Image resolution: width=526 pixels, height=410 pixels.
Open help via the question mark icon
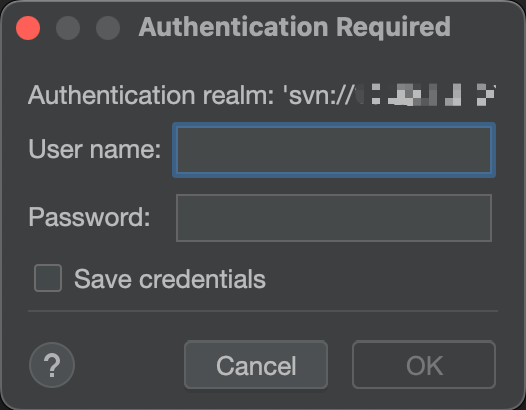pos(52,365)
